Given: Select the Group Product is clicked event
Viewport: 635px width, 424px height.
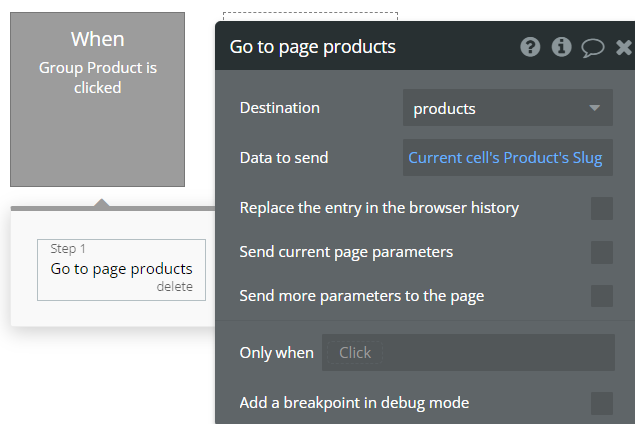Looking at the screenshot, I should click(x=98, y=99).
